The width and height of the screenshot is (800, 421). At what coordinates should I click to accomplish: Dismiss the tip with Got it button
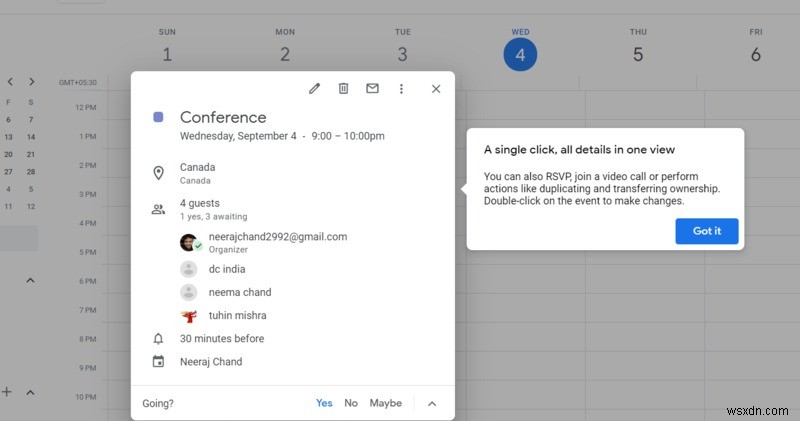click(x=707, y=231)
